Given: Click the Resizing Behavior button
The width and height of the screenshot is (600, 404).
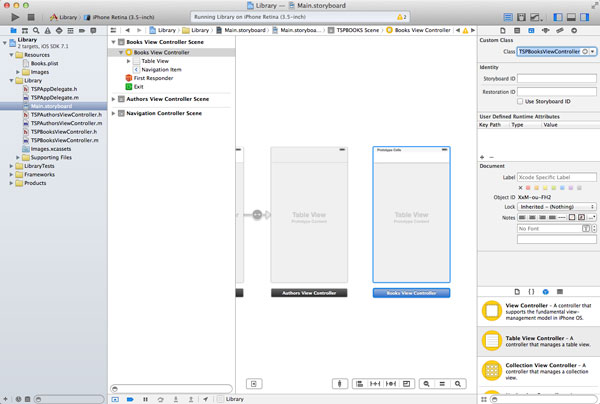Looking at the screenshot, I should tap(406, 384).
